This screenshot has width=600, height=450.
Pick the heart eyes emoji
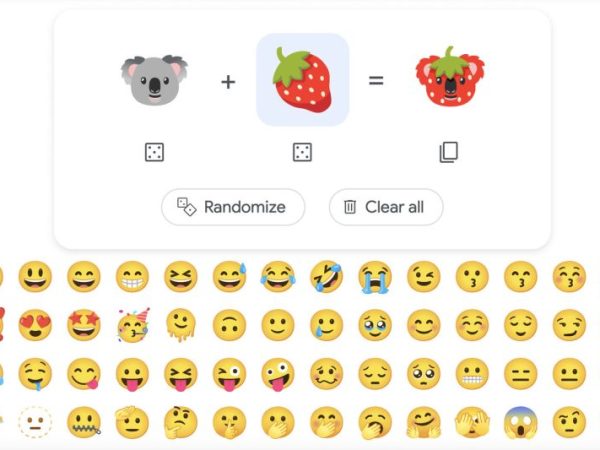(x=35, y=325)
